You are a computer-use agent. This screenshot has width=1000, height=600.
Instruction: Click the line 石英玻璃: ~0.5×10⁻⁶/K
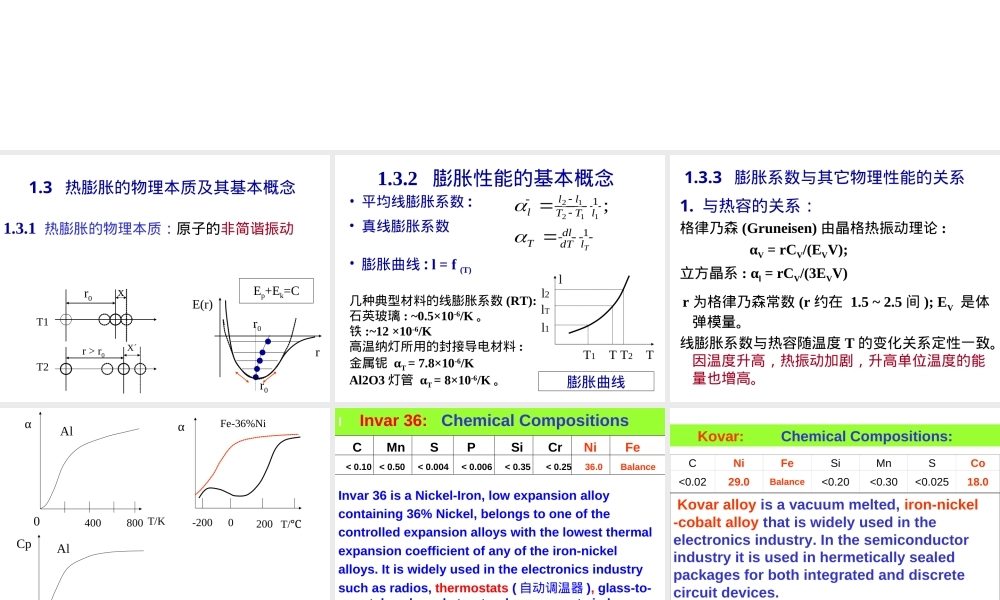(416, 316)
